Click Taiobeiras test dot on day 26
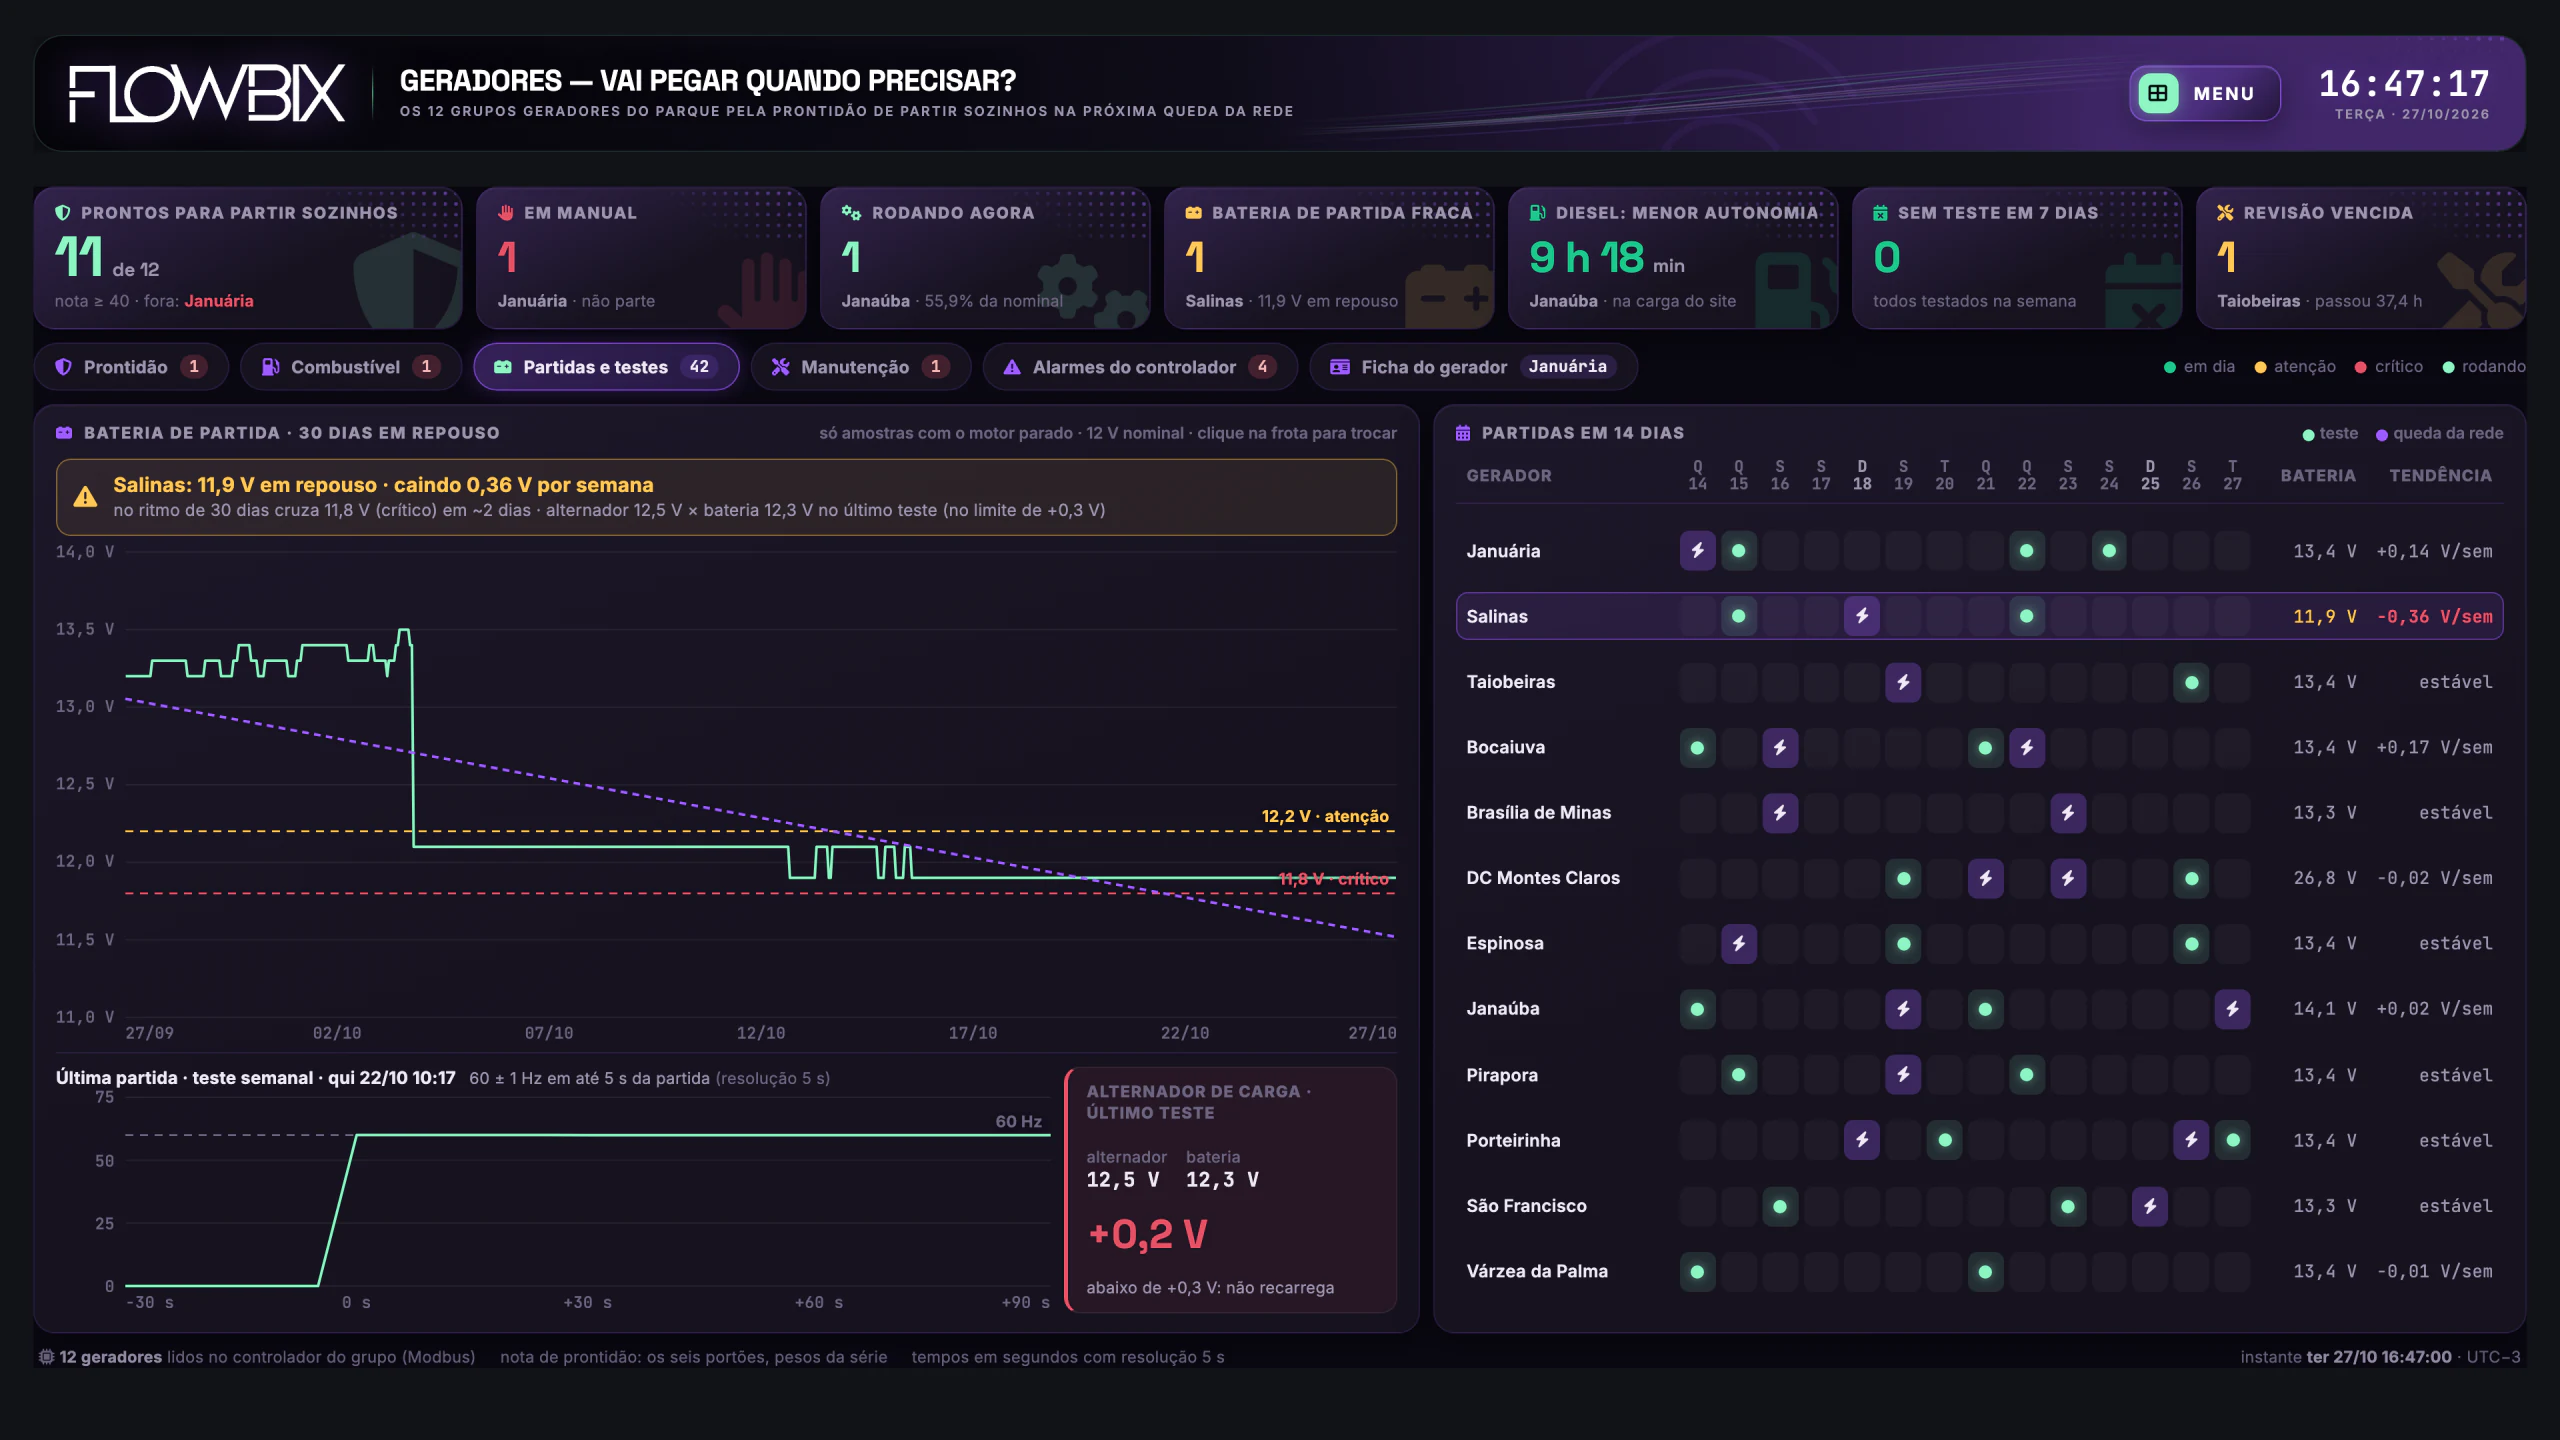2560x1440 pixels. click(2191, 682)
